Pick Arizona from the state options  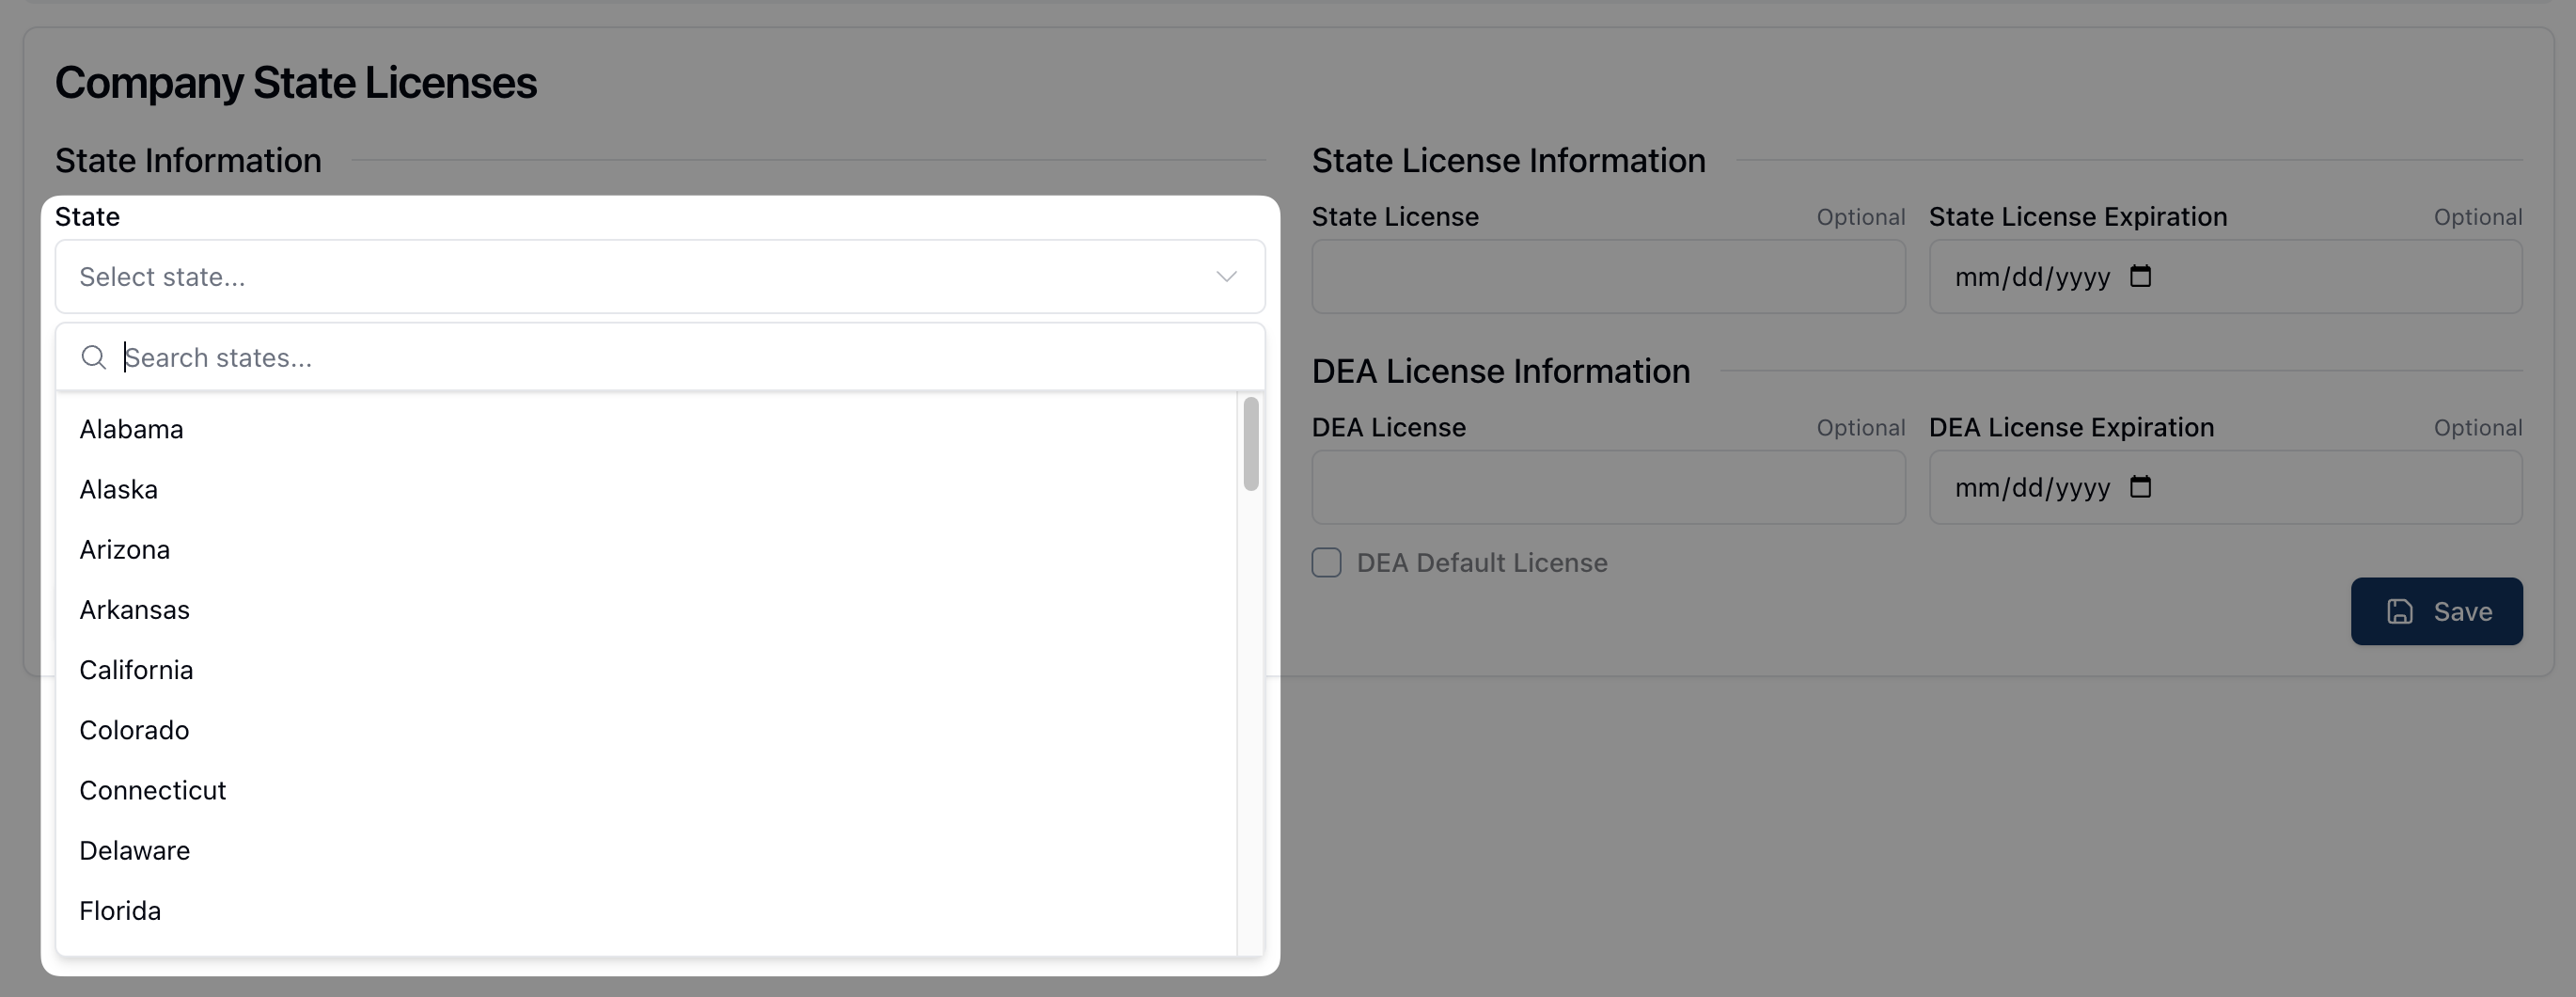(x=124, y=550)
